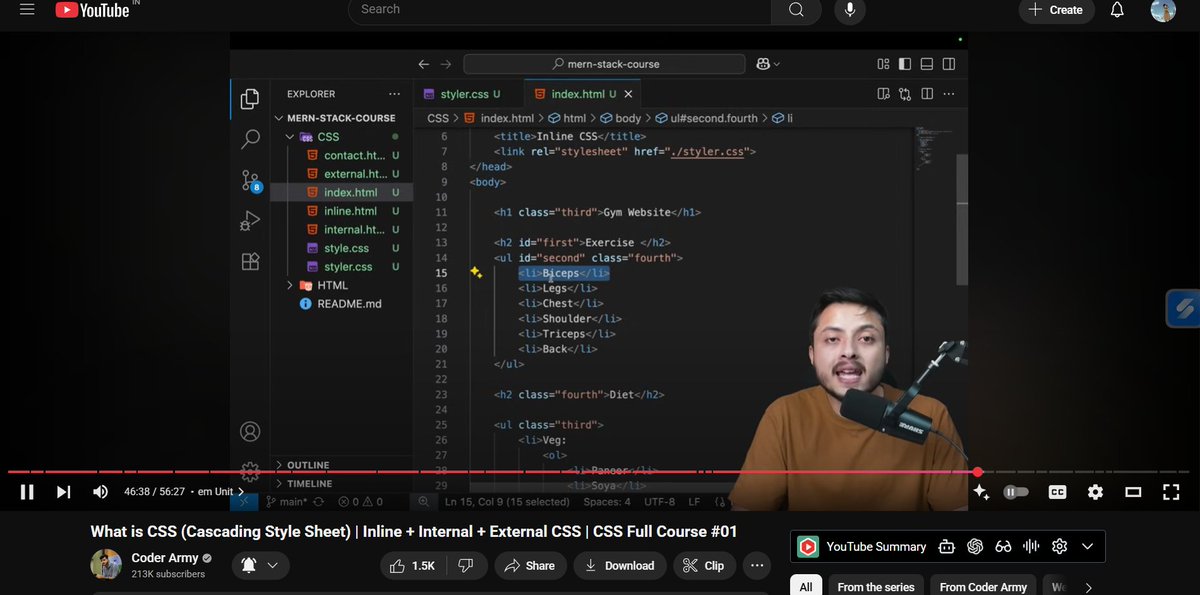Image resolution: width=1200 pixels, height=595 pixels.
Task: Select the Extensions icon in the activity bar
Action: [249, 260]
